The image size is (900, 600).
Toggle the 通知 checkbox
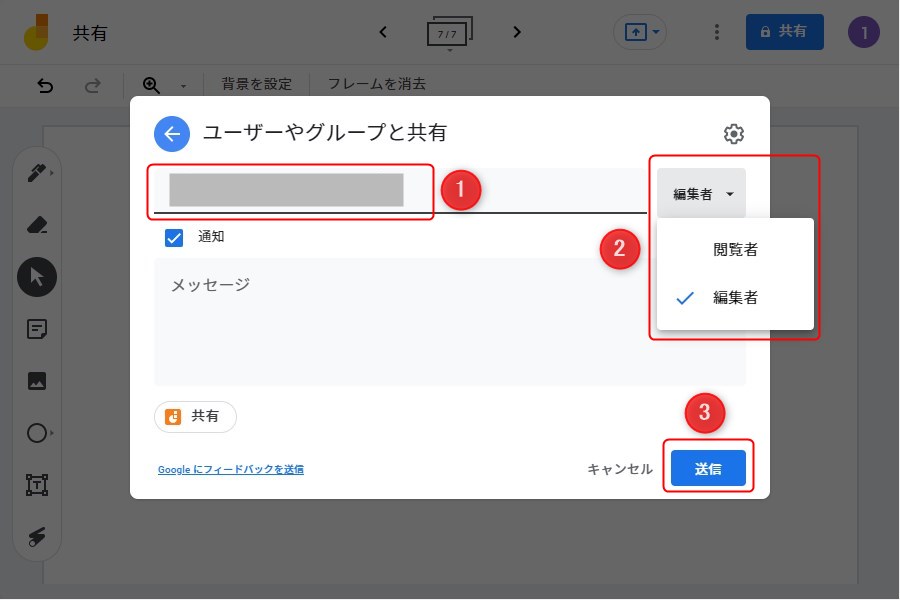[174, 237]
